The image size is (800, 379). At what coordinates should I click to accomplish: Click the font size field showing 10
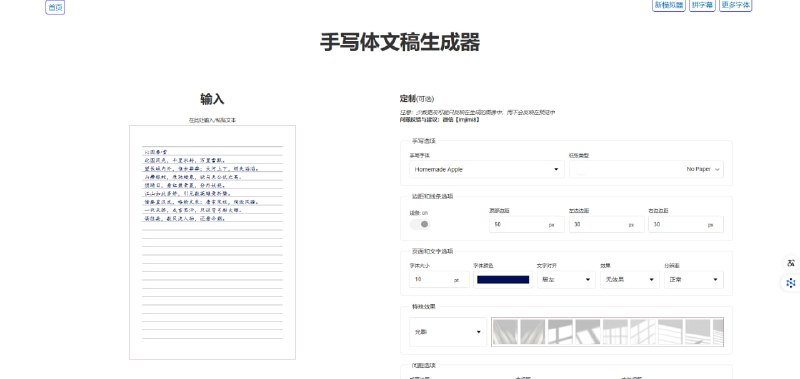[x=439, y=280]
